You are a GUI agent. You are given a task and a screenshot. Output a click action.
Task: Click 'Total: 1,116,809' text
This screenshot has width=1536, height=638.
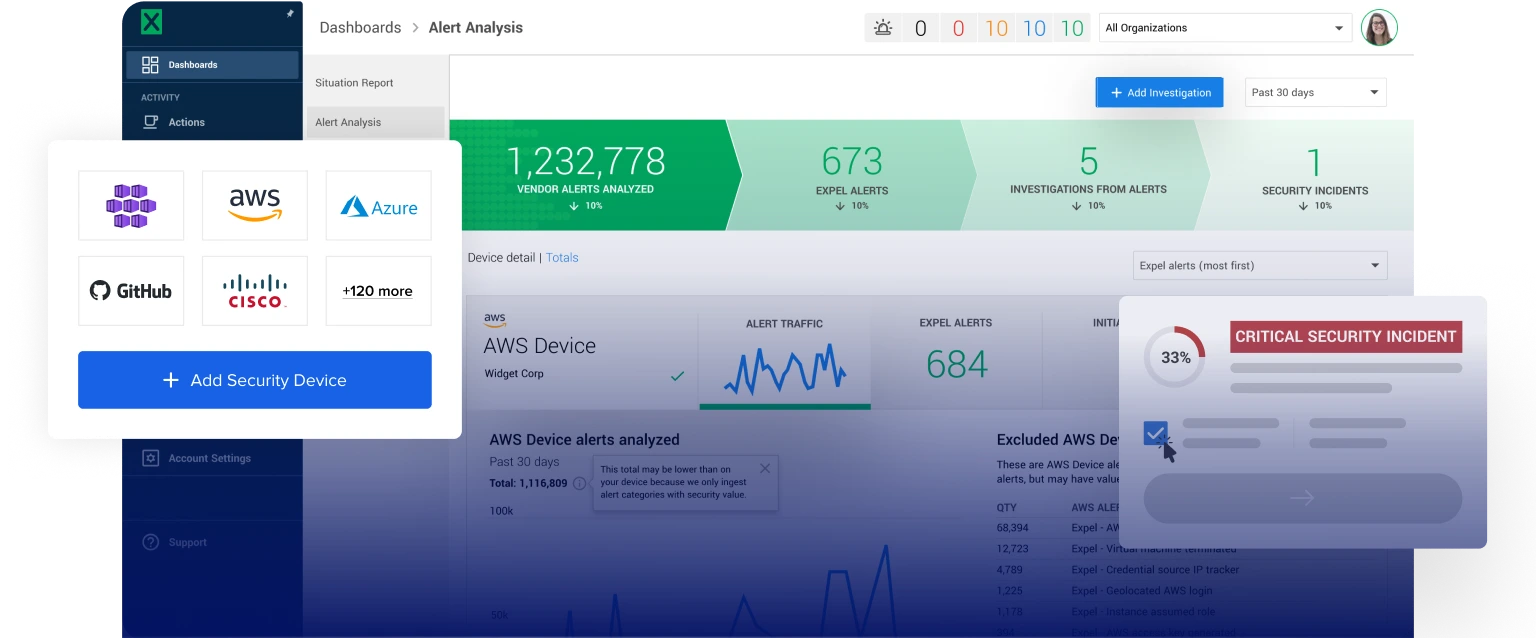coord(528,483)
